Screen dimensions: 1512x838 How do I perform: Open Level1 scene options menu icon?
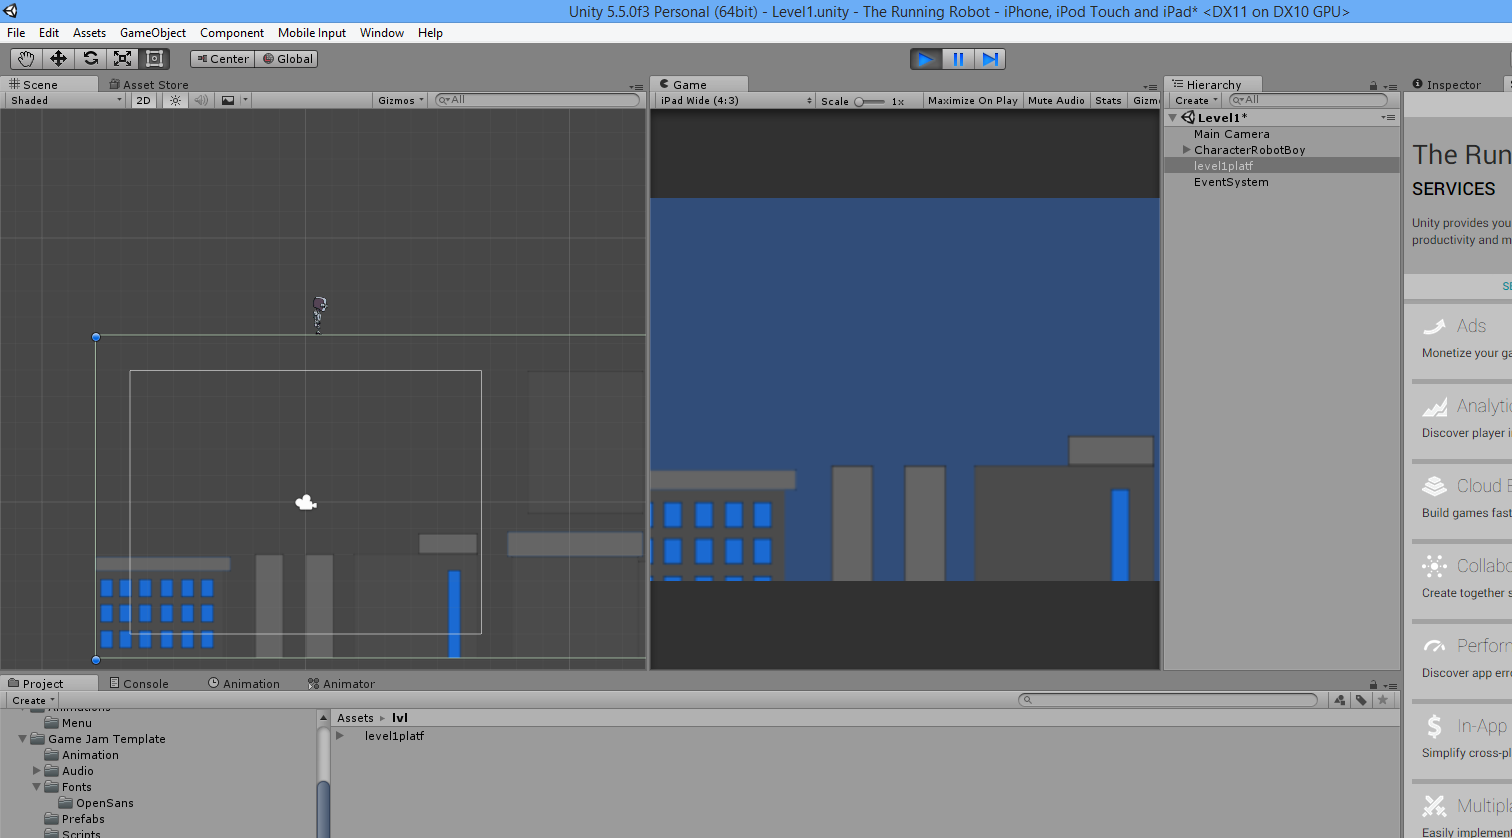[1388, 118]
